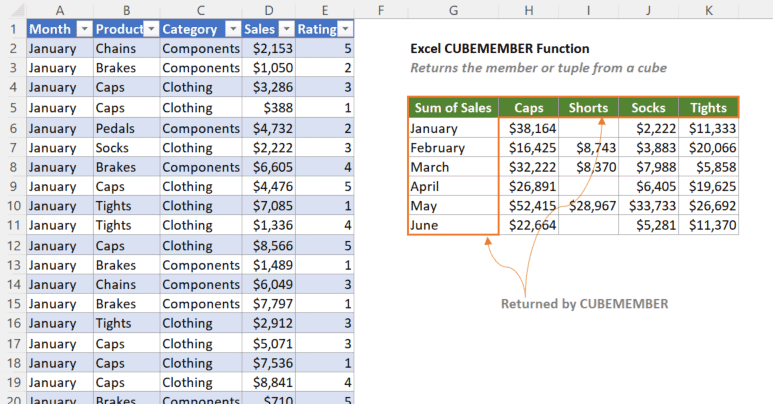The image size is (773, 404).
Task: Select the Excel CUBEMEMBER Function title cell
Action: pos(500,48)
